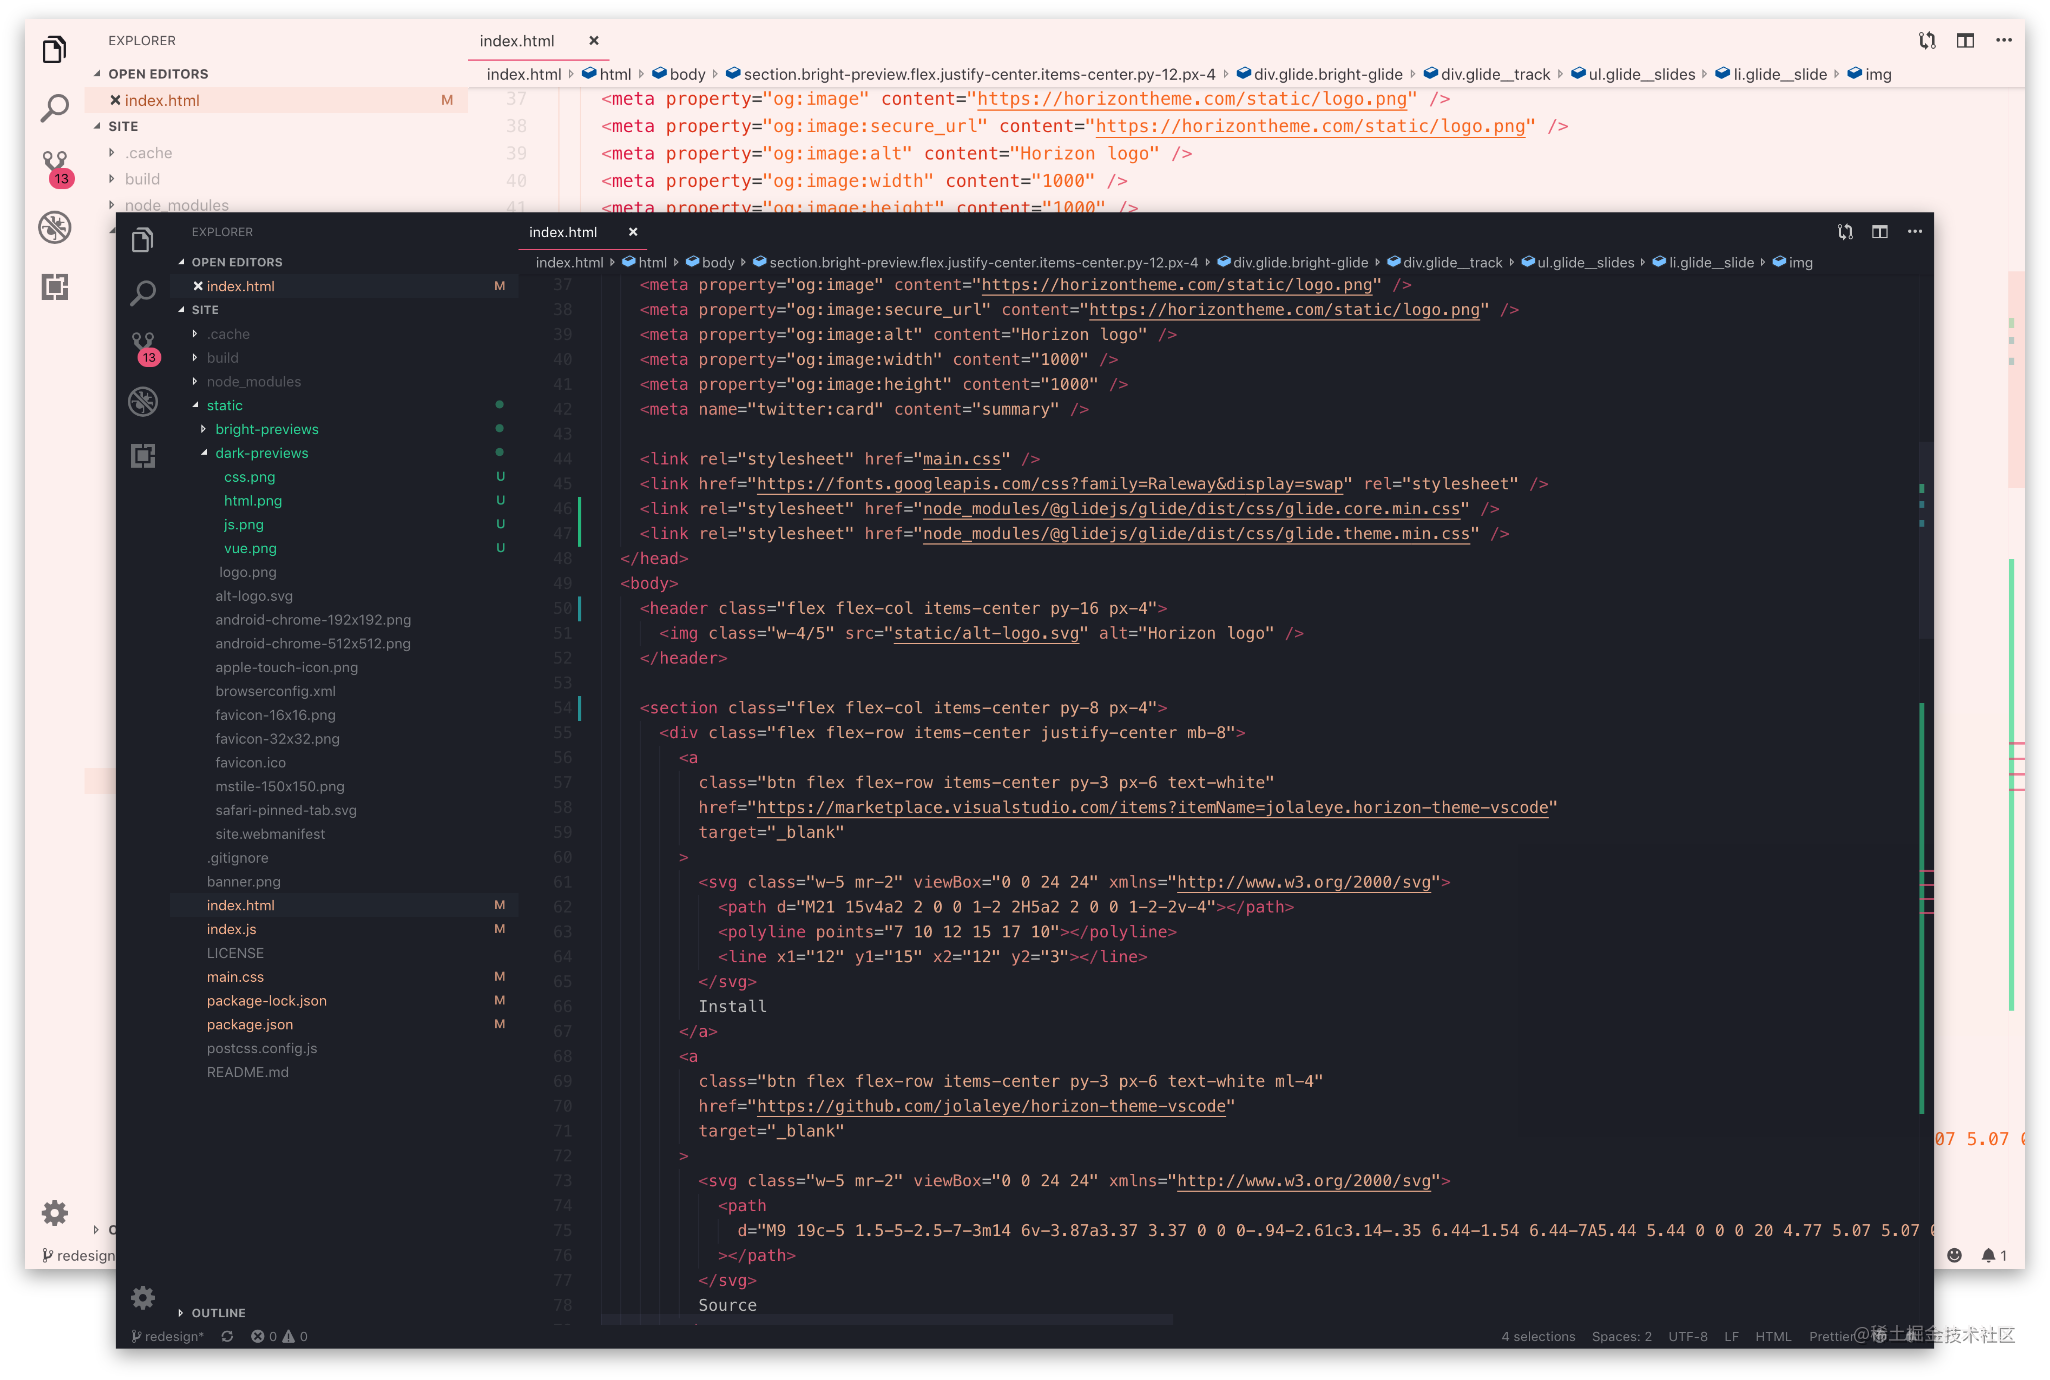Open Debug view in dark activity bar
Image resolution: width=2050 pixels, height=1380 pixels.
pos(143,401)
